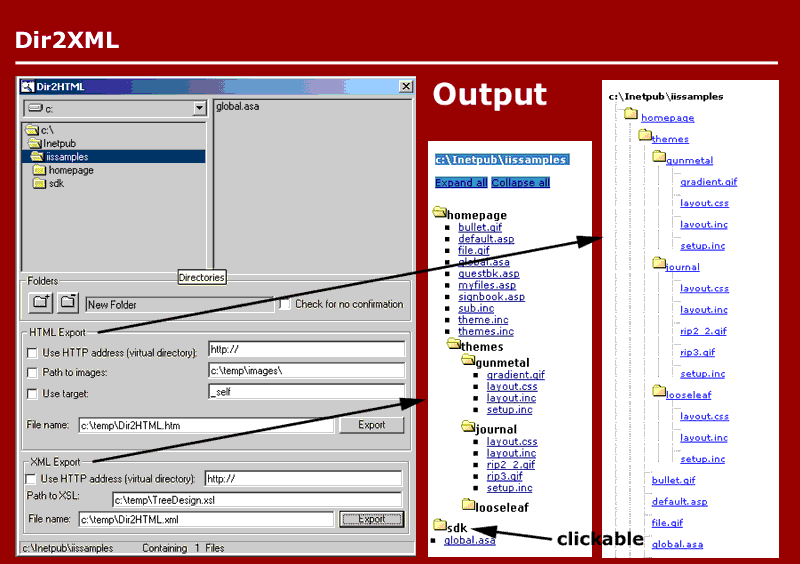Select the highlighted iissamples folder
Viewport: 800px width, 564px height.
point(66,157)
